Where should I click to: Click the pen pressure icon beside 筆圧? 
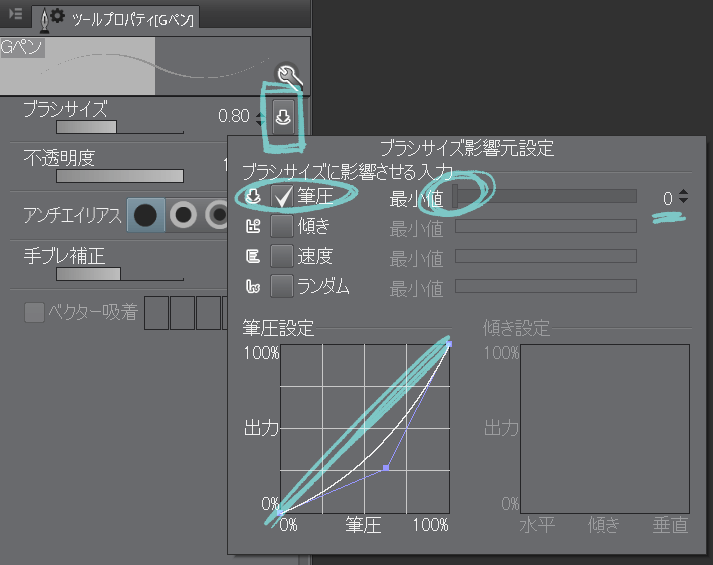(x=253, y=198)
